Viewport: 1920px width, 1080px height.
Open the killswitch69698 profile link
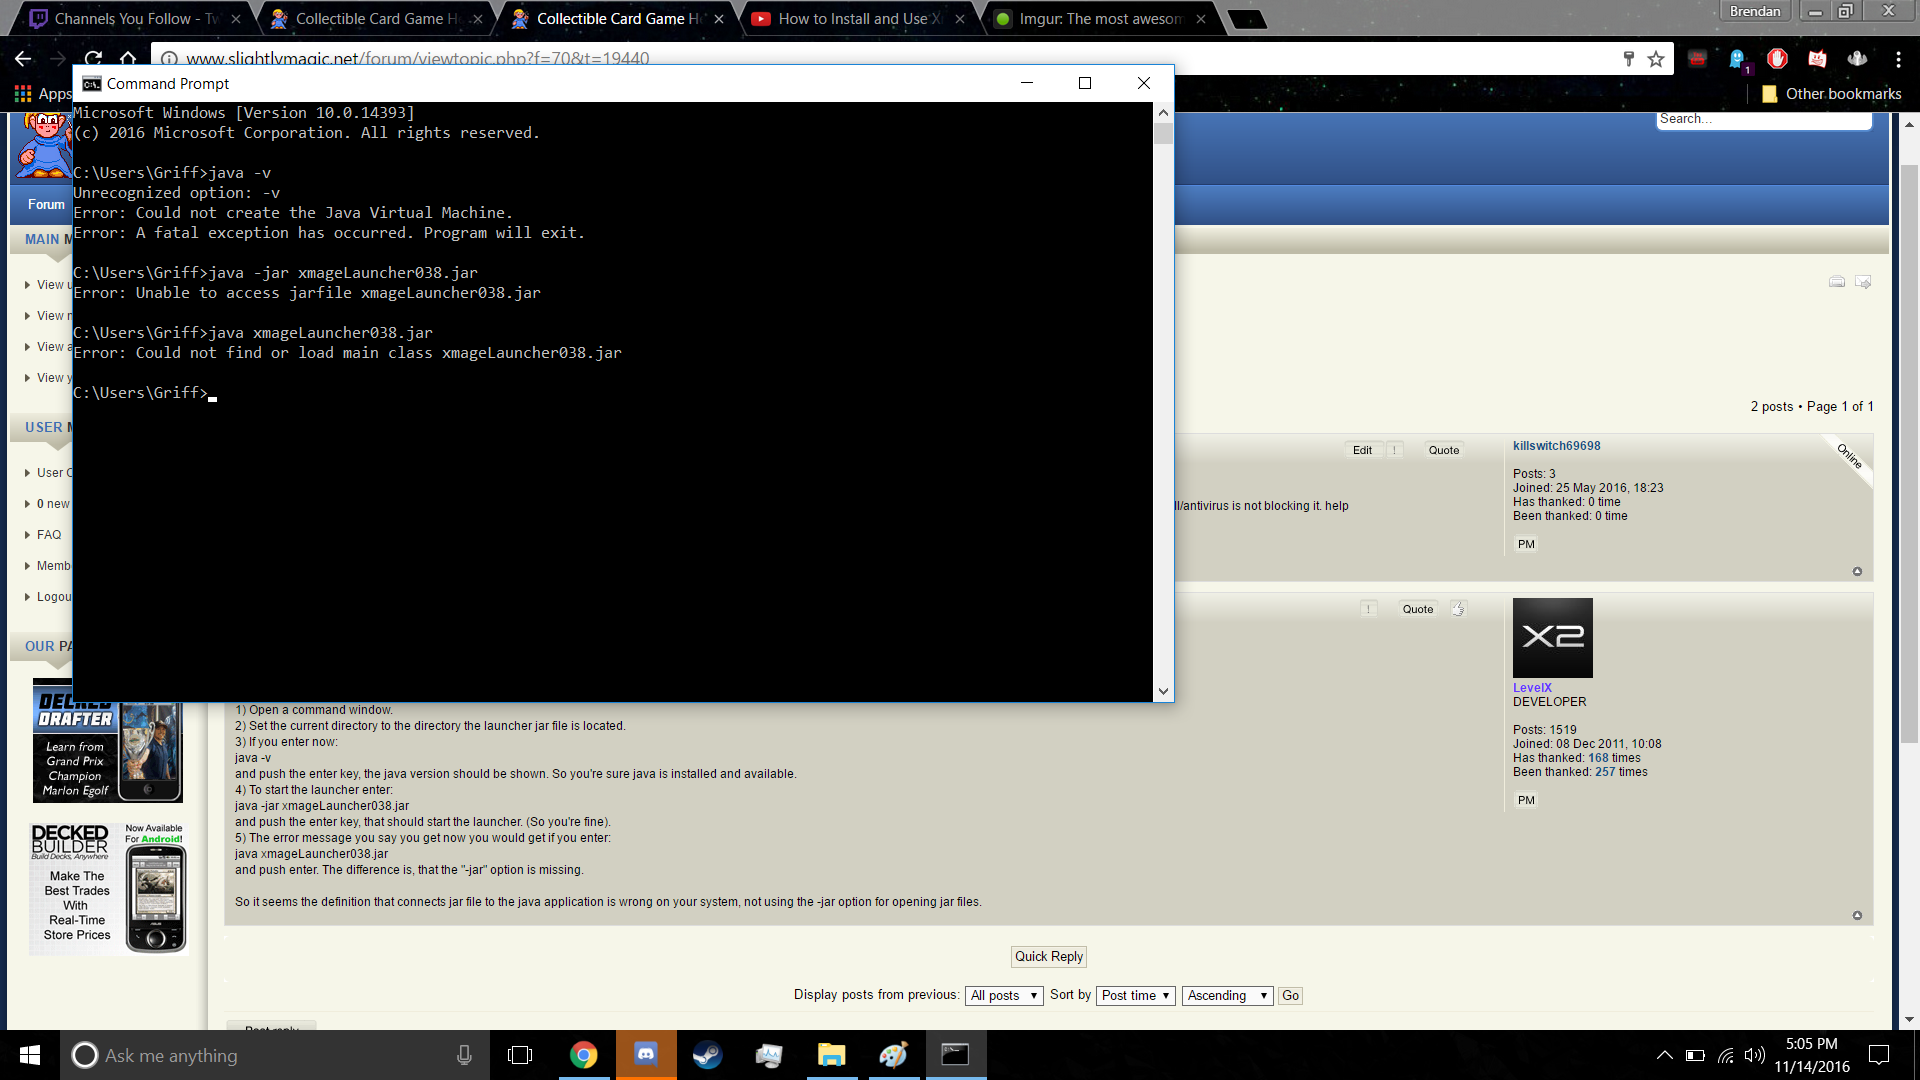[1556, 446]
